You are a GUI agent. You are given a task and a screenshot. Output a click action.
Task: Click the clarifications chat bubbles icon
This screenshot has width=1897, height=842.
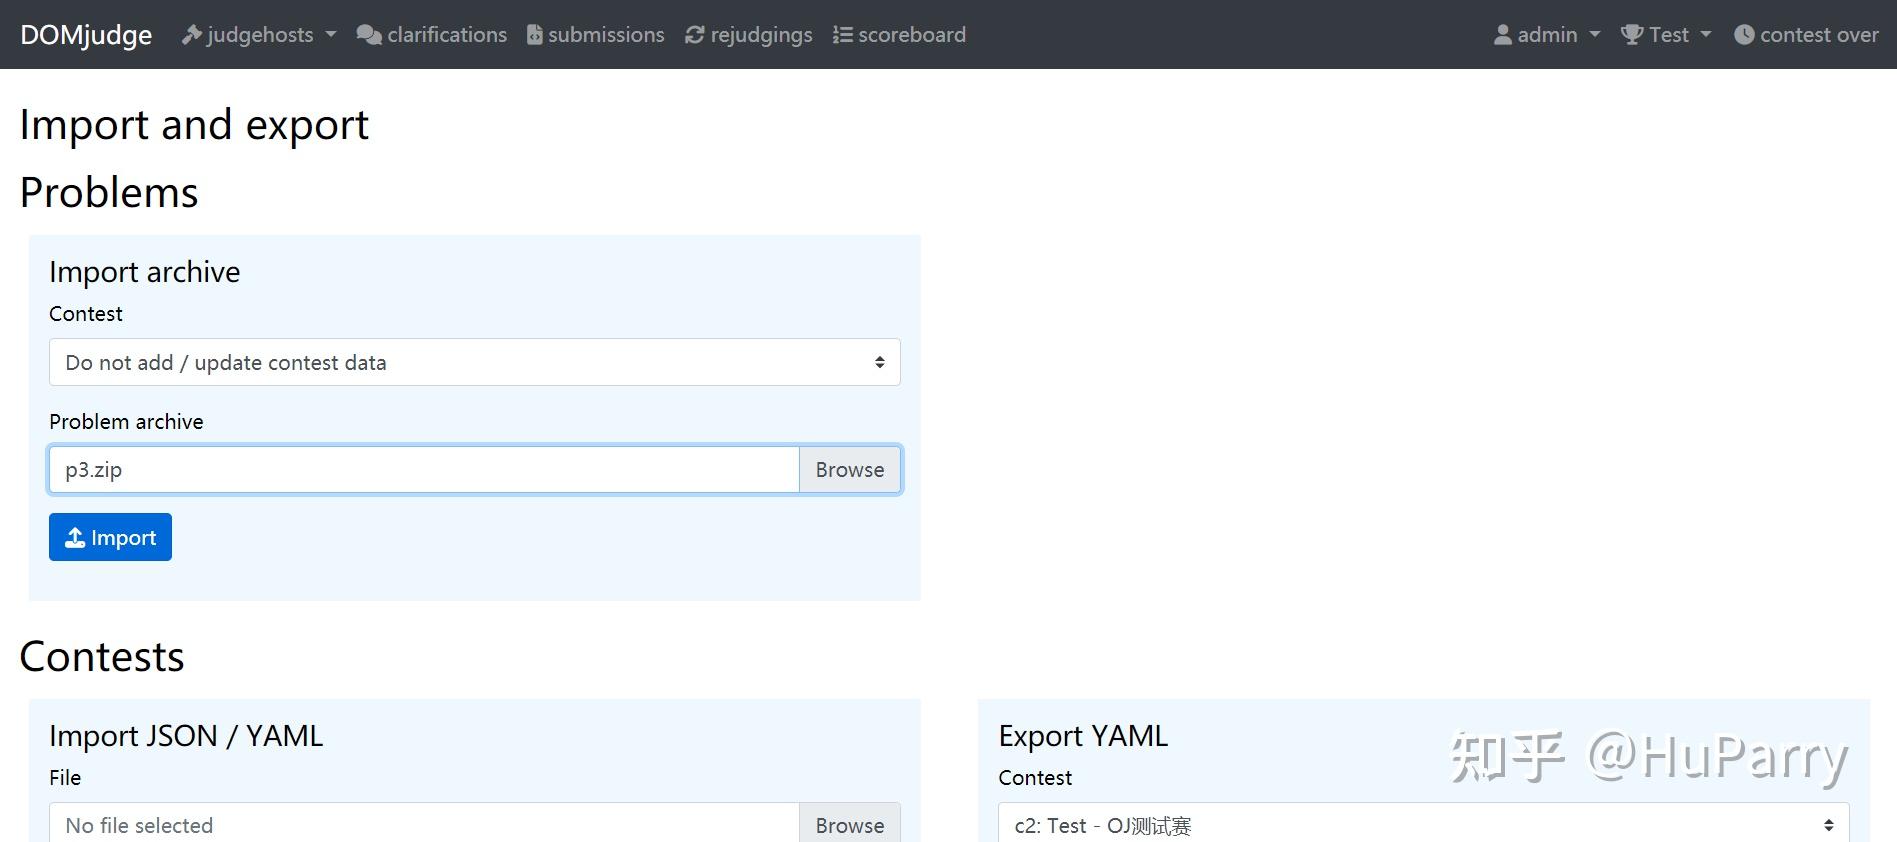click(369, 35)
